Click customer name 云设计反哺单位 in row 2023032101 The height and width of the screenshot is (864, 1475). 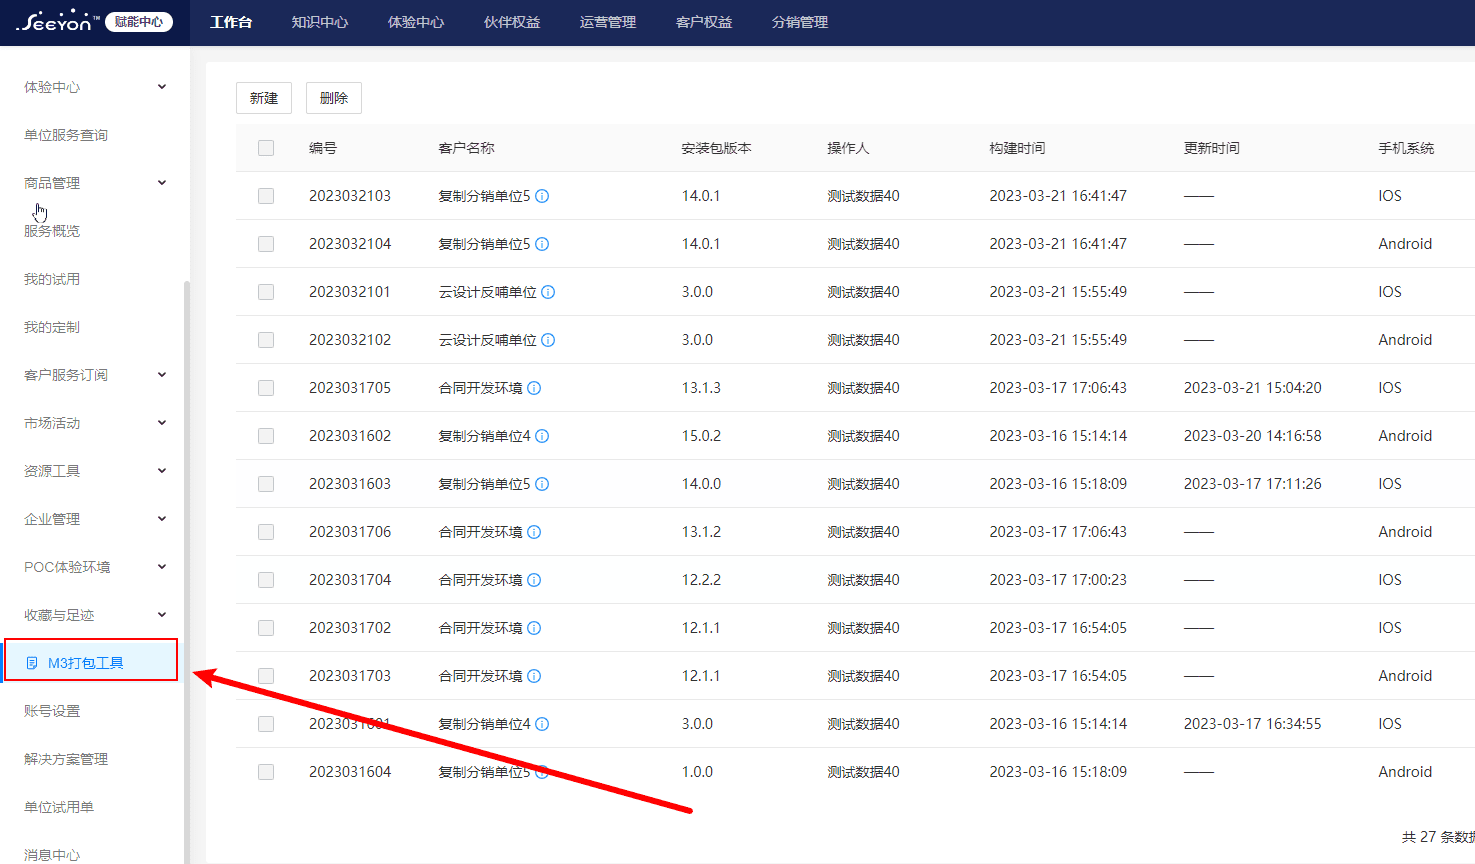(x=488, y=292)
